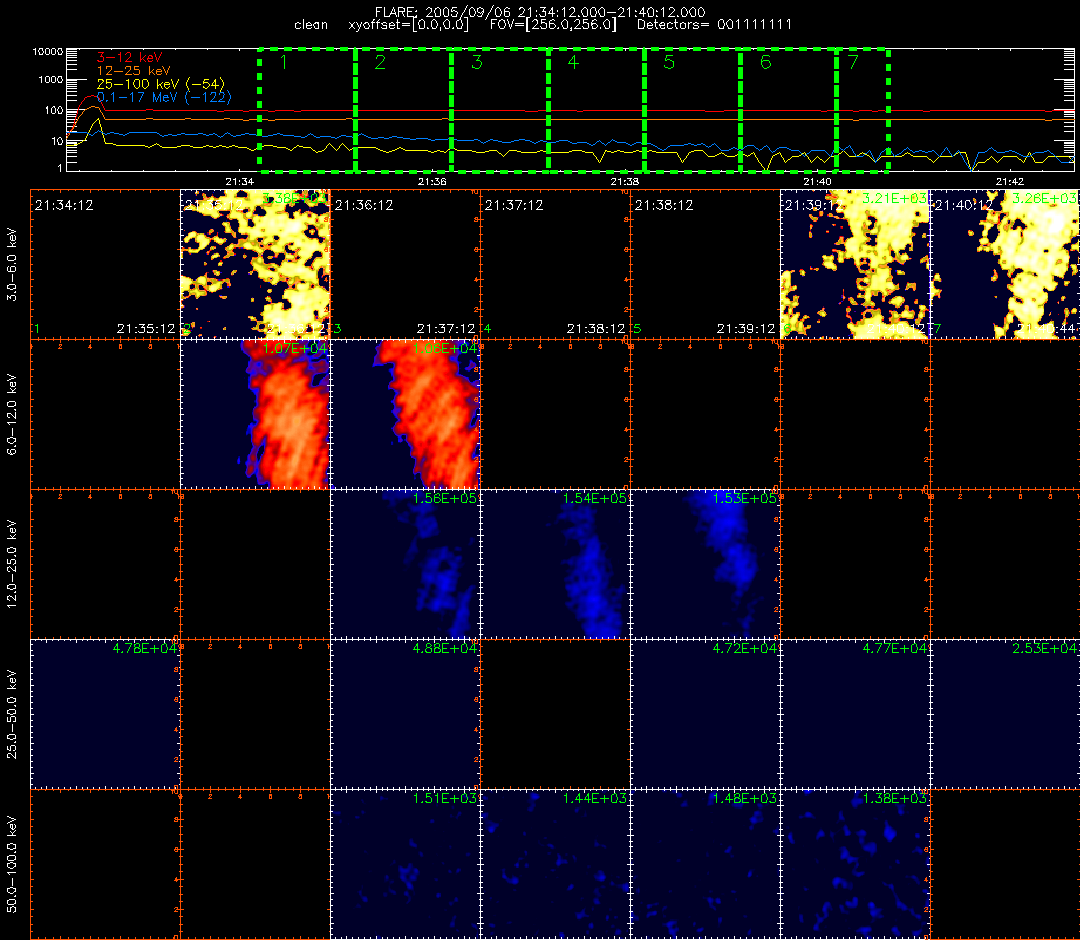Select interval marker 1 on the light curve
The image size is (1080, 940).
[x=284, y=62]
